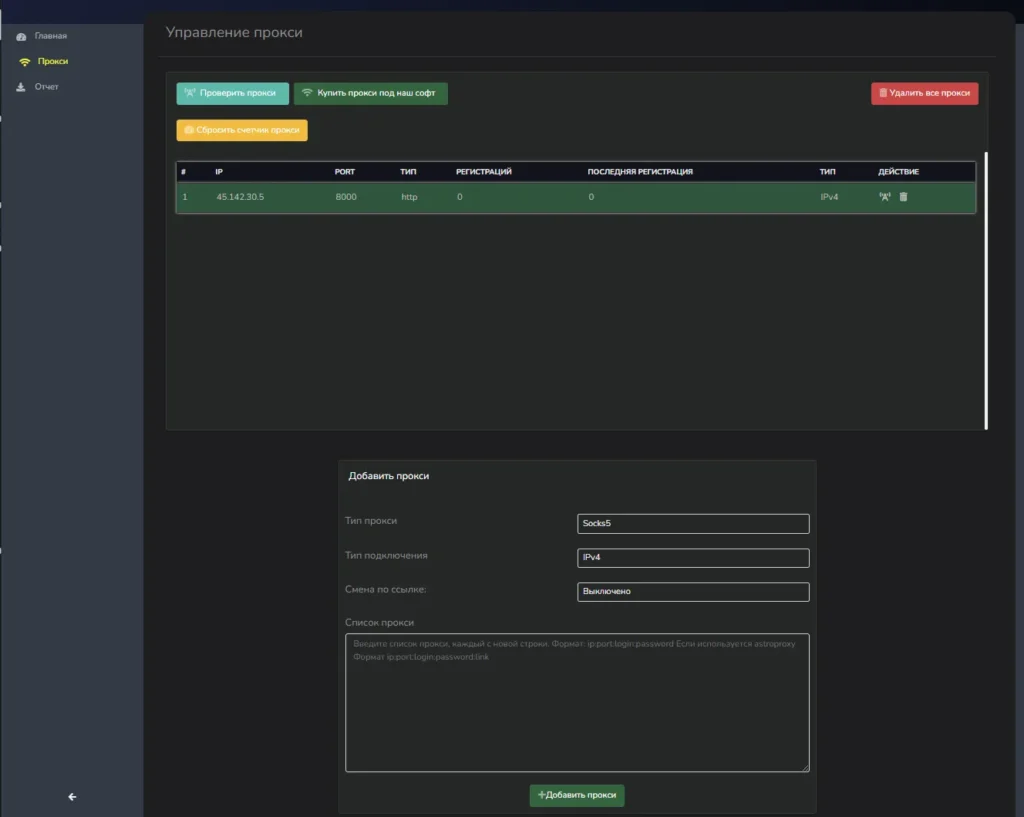Select the Главная dashboard icon in sidebar
Image resolution: width=1024 pixels, height=817 pixels.
22,35
